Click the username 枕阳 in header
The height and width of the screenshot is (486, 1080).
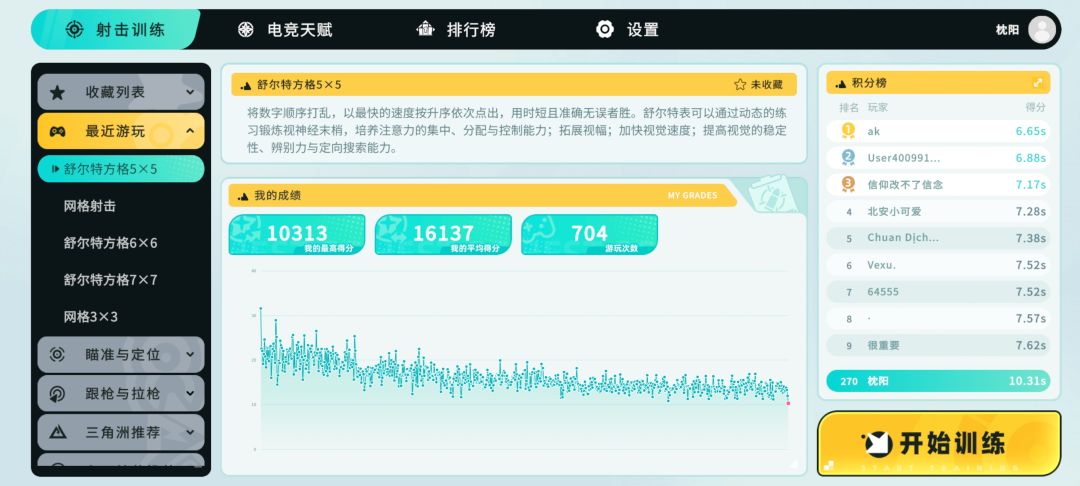tap(1007, 30)
